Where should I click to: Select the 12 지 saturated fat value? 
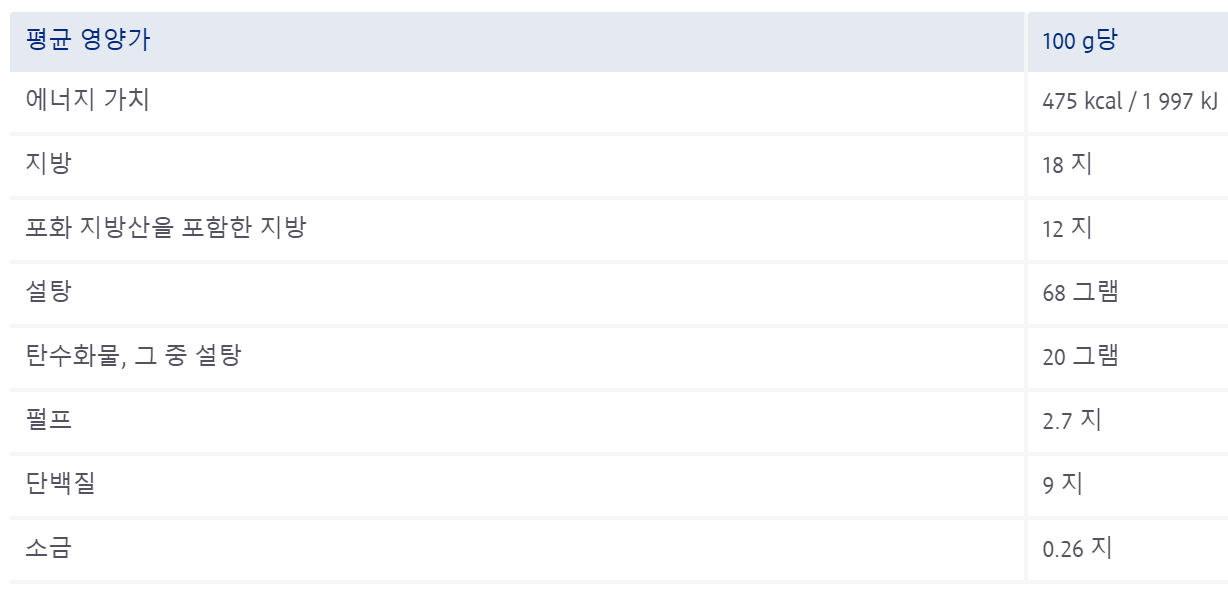pos(1067,229)
